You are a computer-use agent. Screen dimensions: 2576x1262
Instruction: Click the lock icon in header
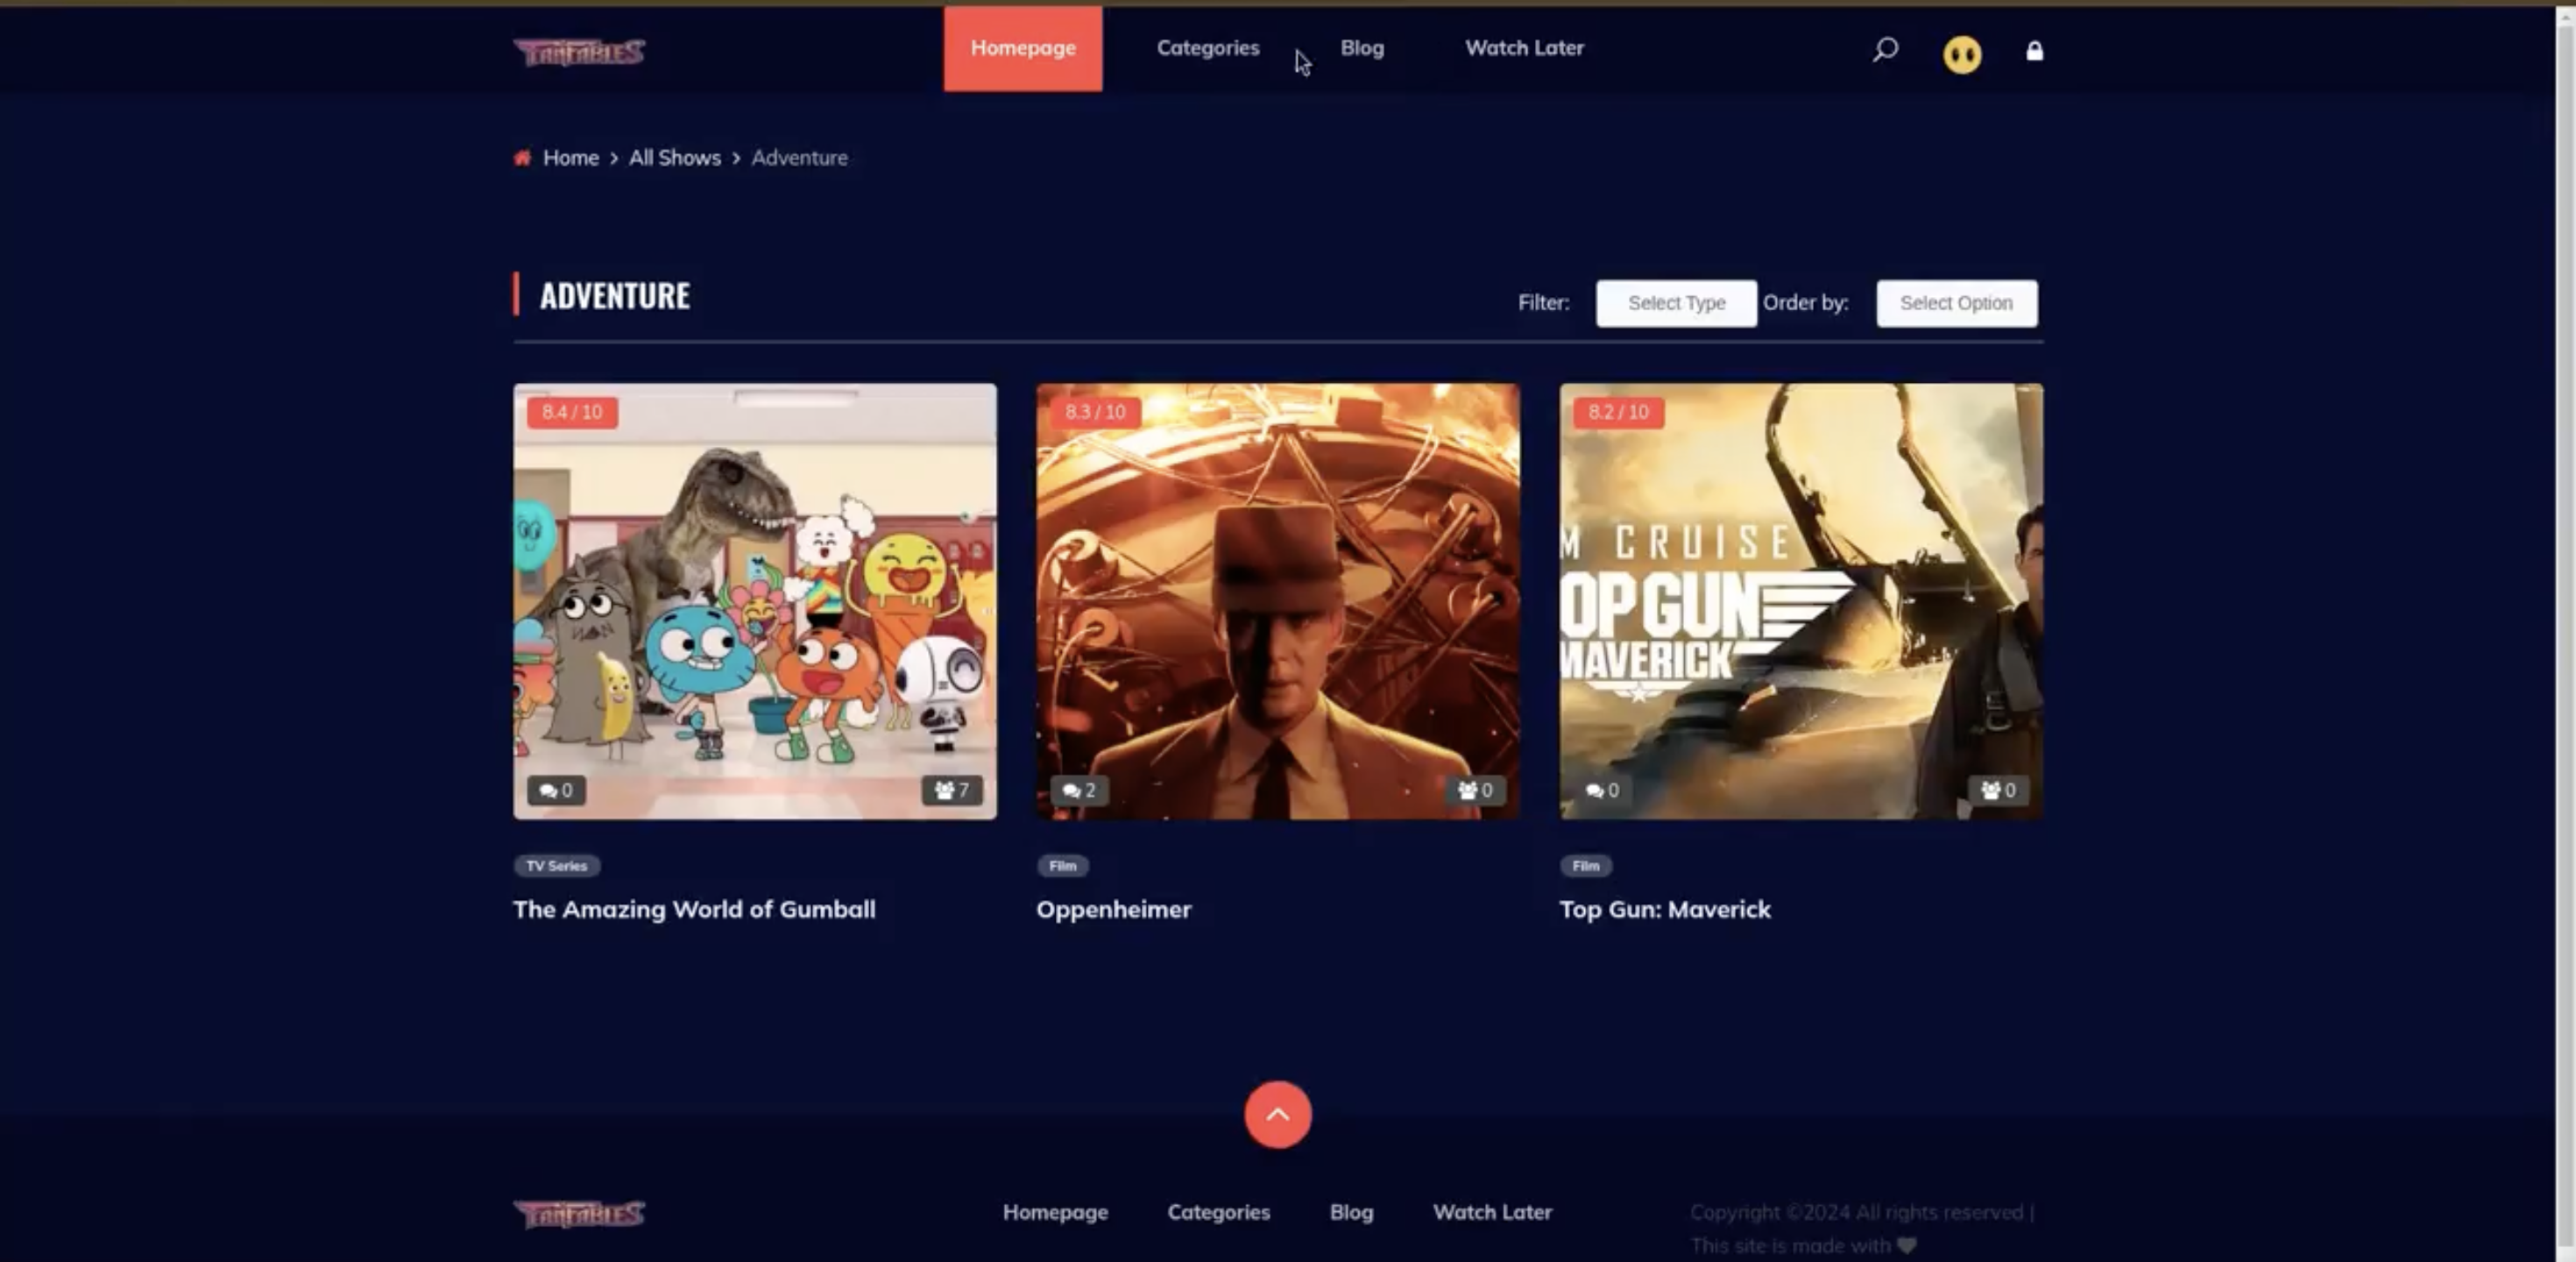click(x=2034, y=51)
